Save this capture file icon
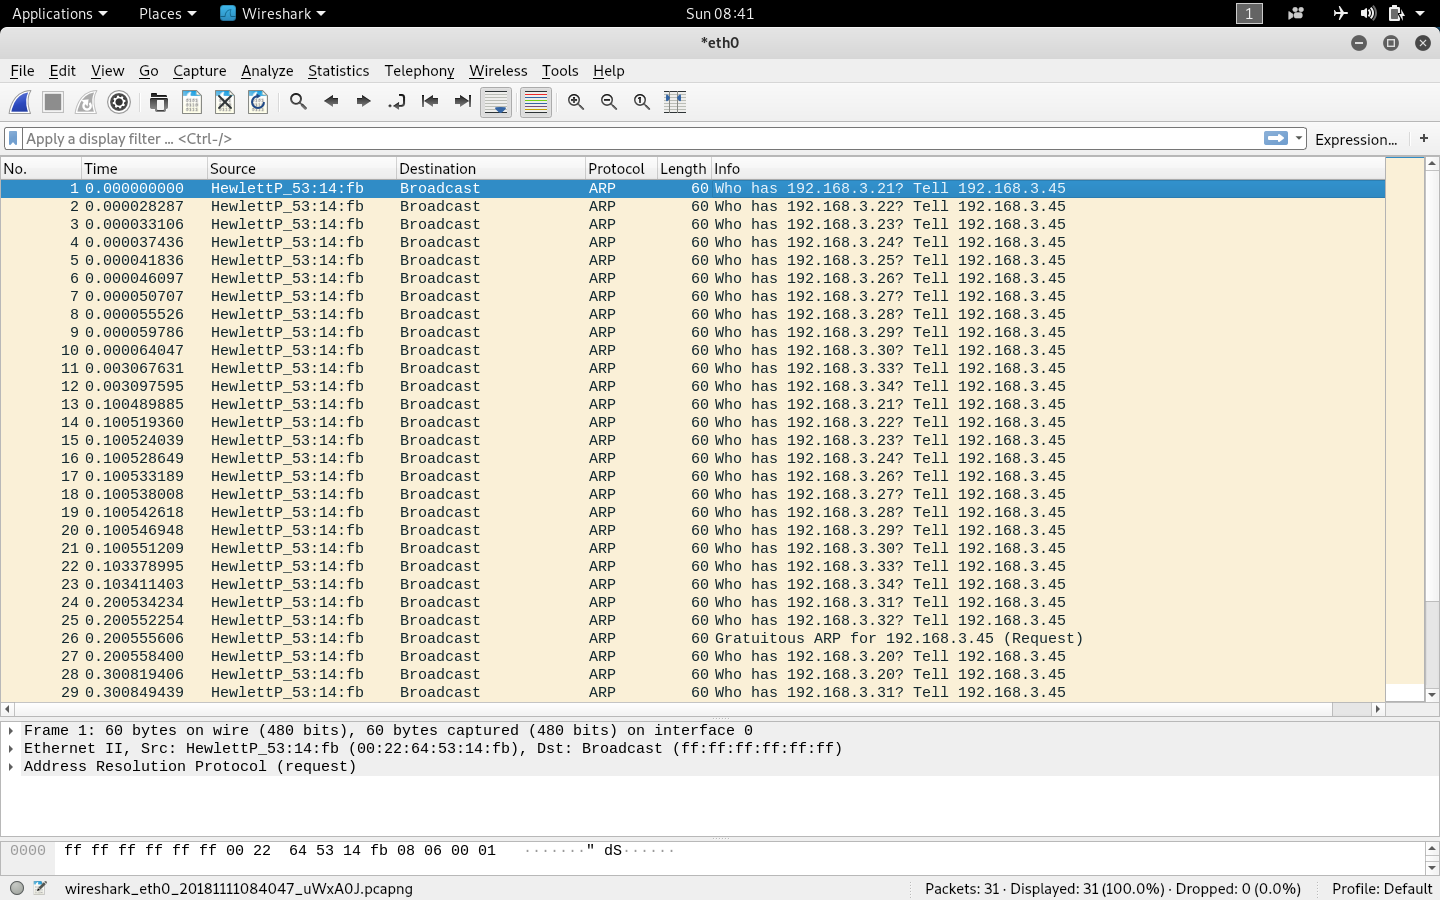The width and height of the screenshot is (1440, 900). [x=192, y=102]
